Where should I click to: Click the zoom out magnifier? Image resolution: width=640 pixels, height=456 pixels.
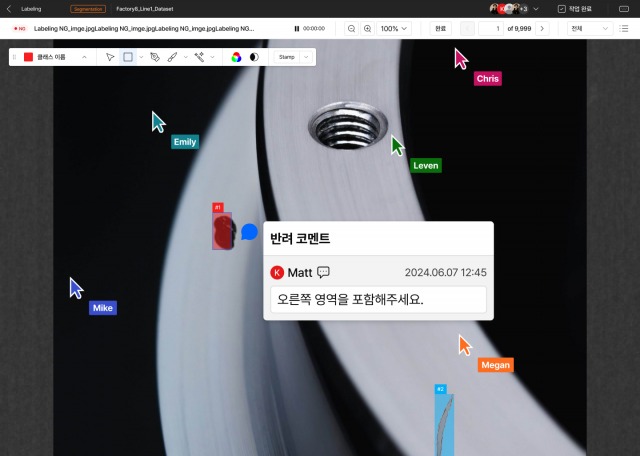click(351, 29)
